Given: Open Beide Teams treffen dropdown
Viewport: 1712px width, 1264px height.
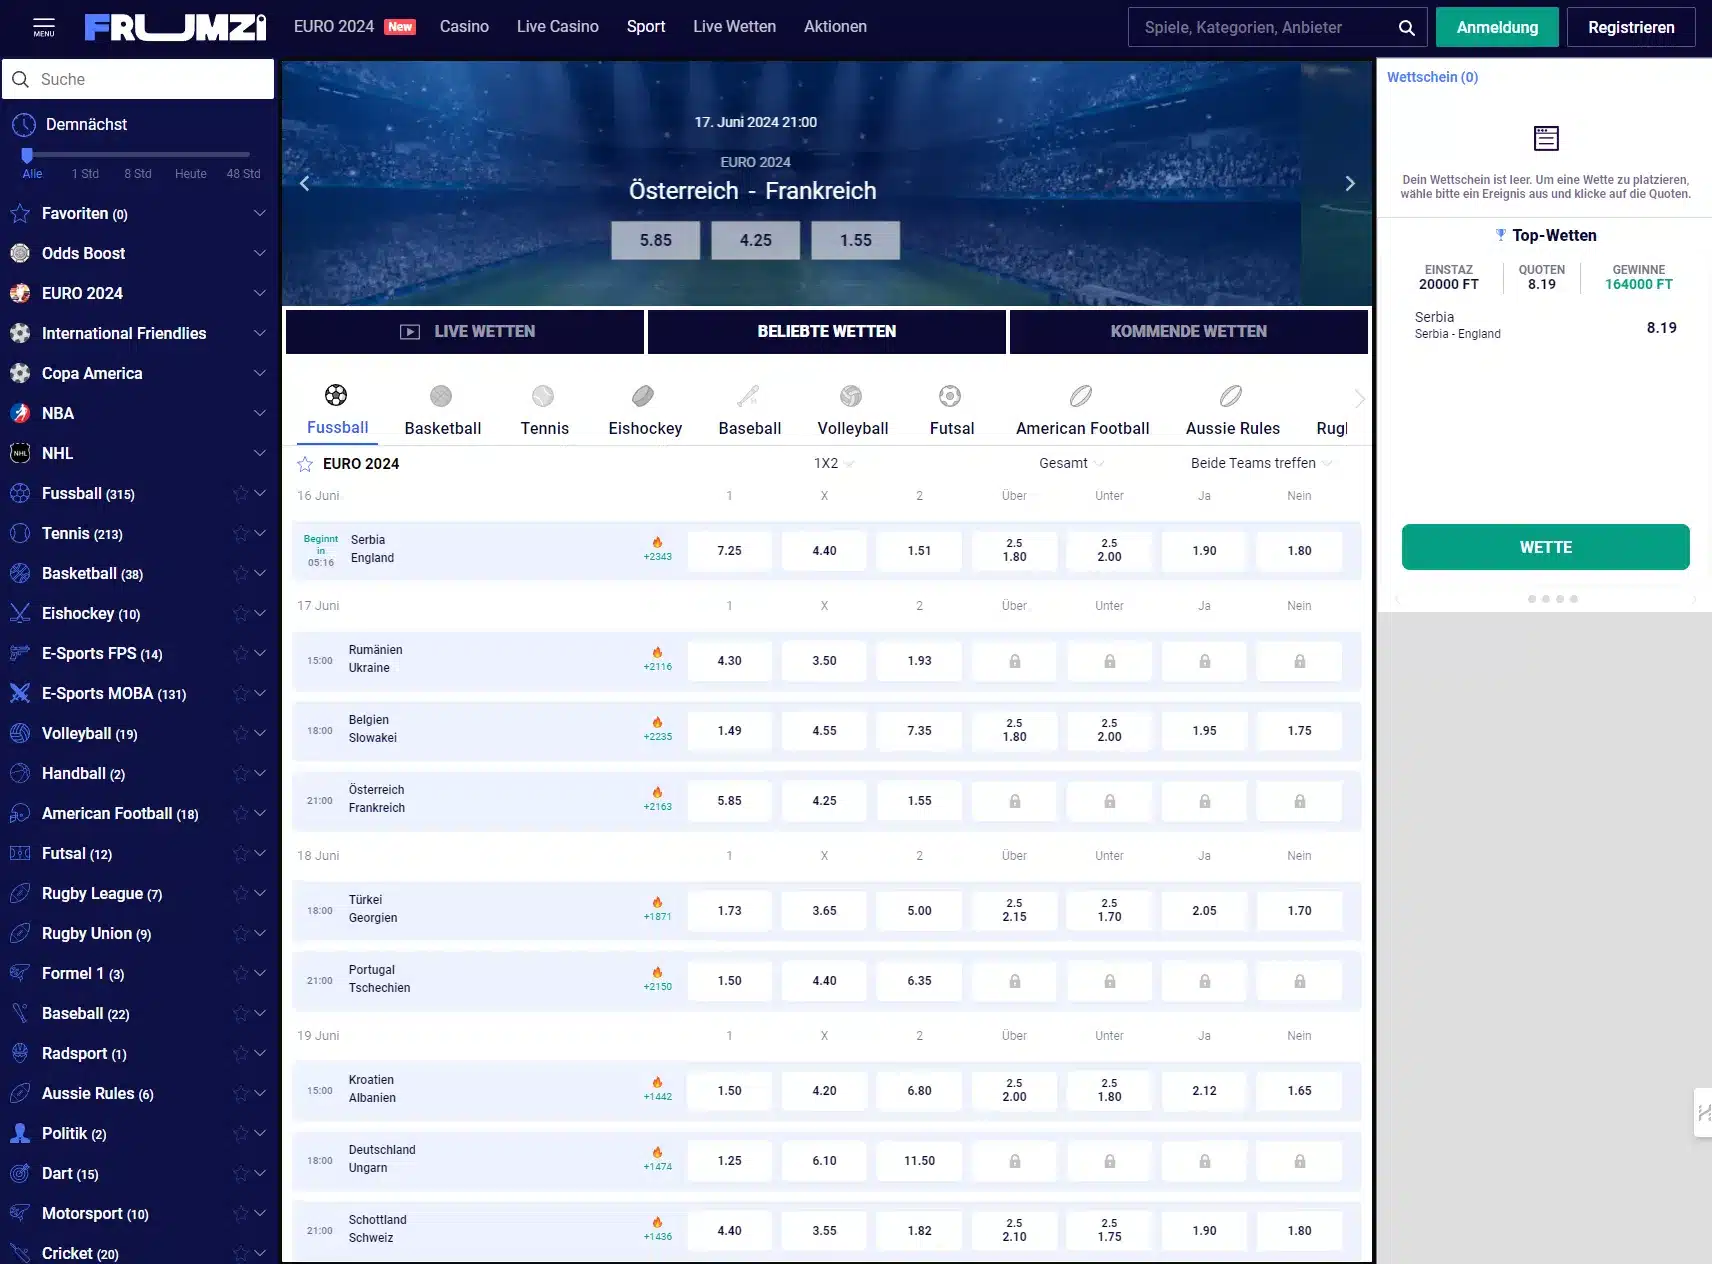Looking at the screenshot, I should tap(1261, 463).
